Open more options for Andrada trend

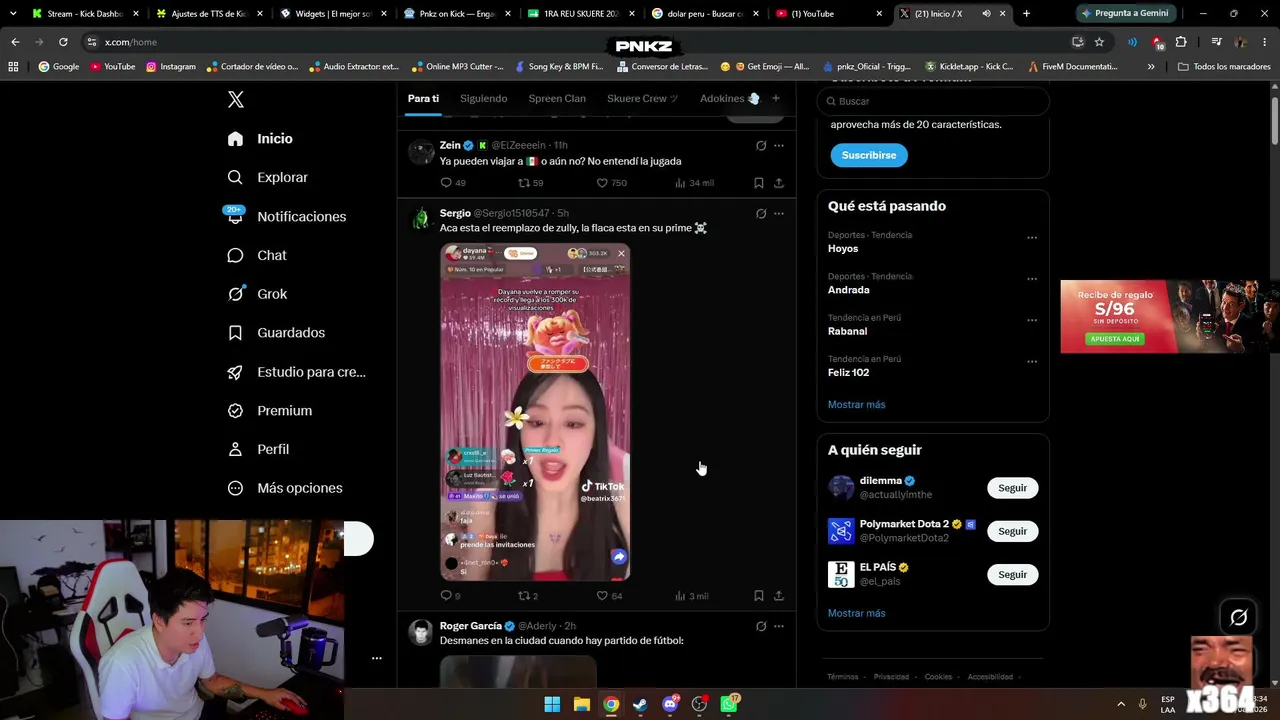1032,279
